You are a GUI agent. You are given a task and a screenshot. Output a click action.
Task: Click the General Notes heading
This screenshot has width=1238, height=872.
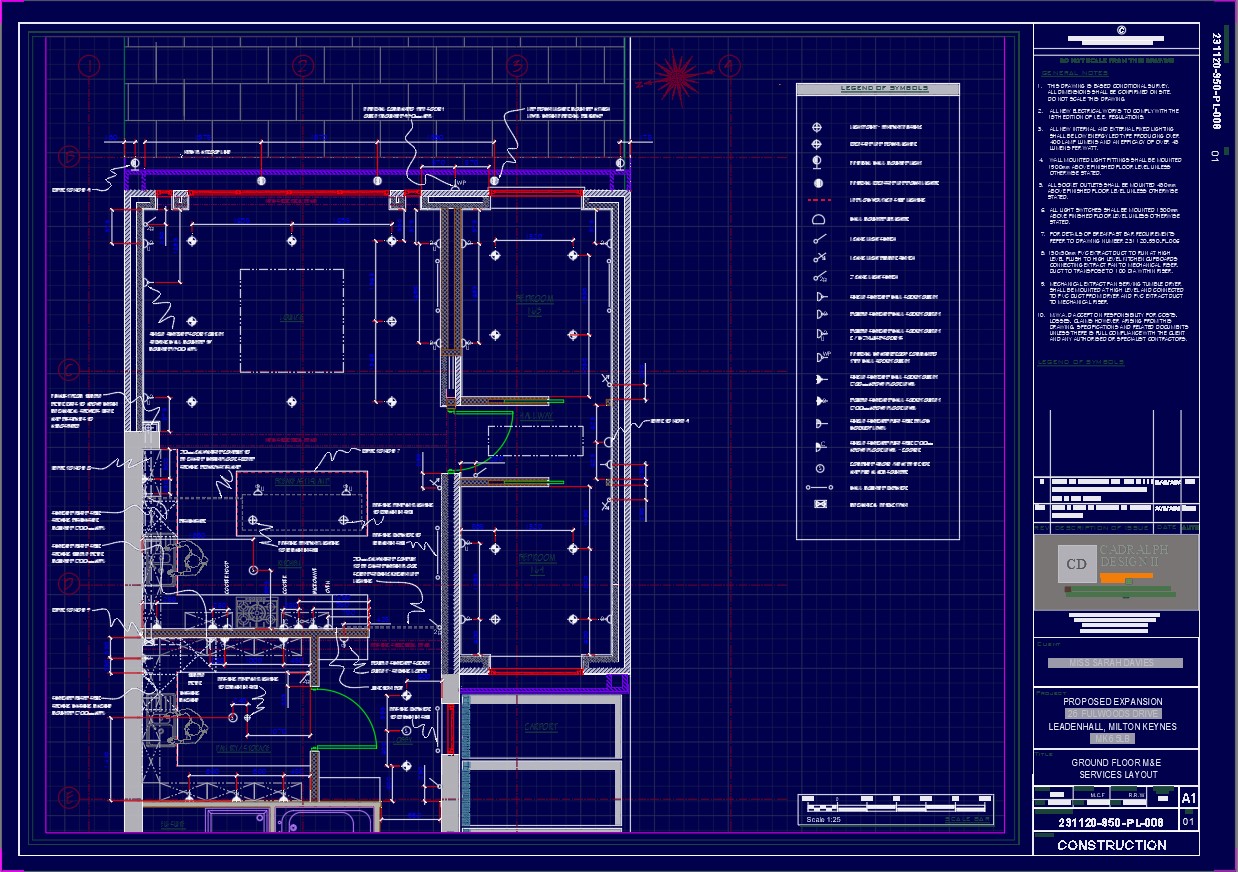pyautogui.click(x=1074, y=74)
